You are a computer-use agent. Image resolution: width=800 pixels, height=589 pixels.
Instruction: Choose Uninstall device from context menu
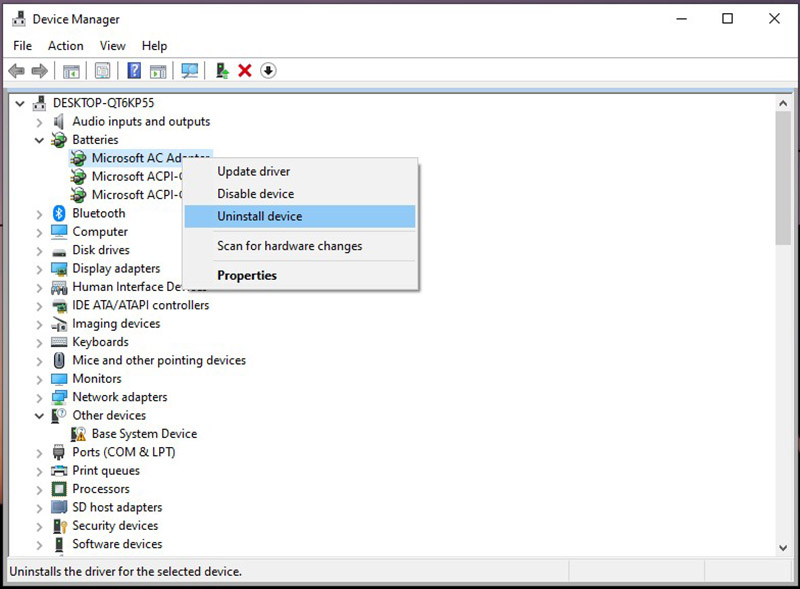pos(300,216)
